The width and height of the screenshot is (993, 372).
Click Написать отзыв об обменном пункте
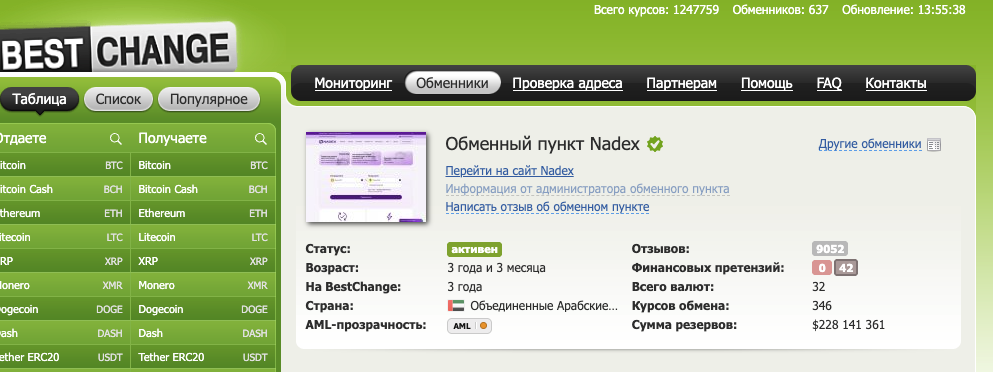pos(547,207)
